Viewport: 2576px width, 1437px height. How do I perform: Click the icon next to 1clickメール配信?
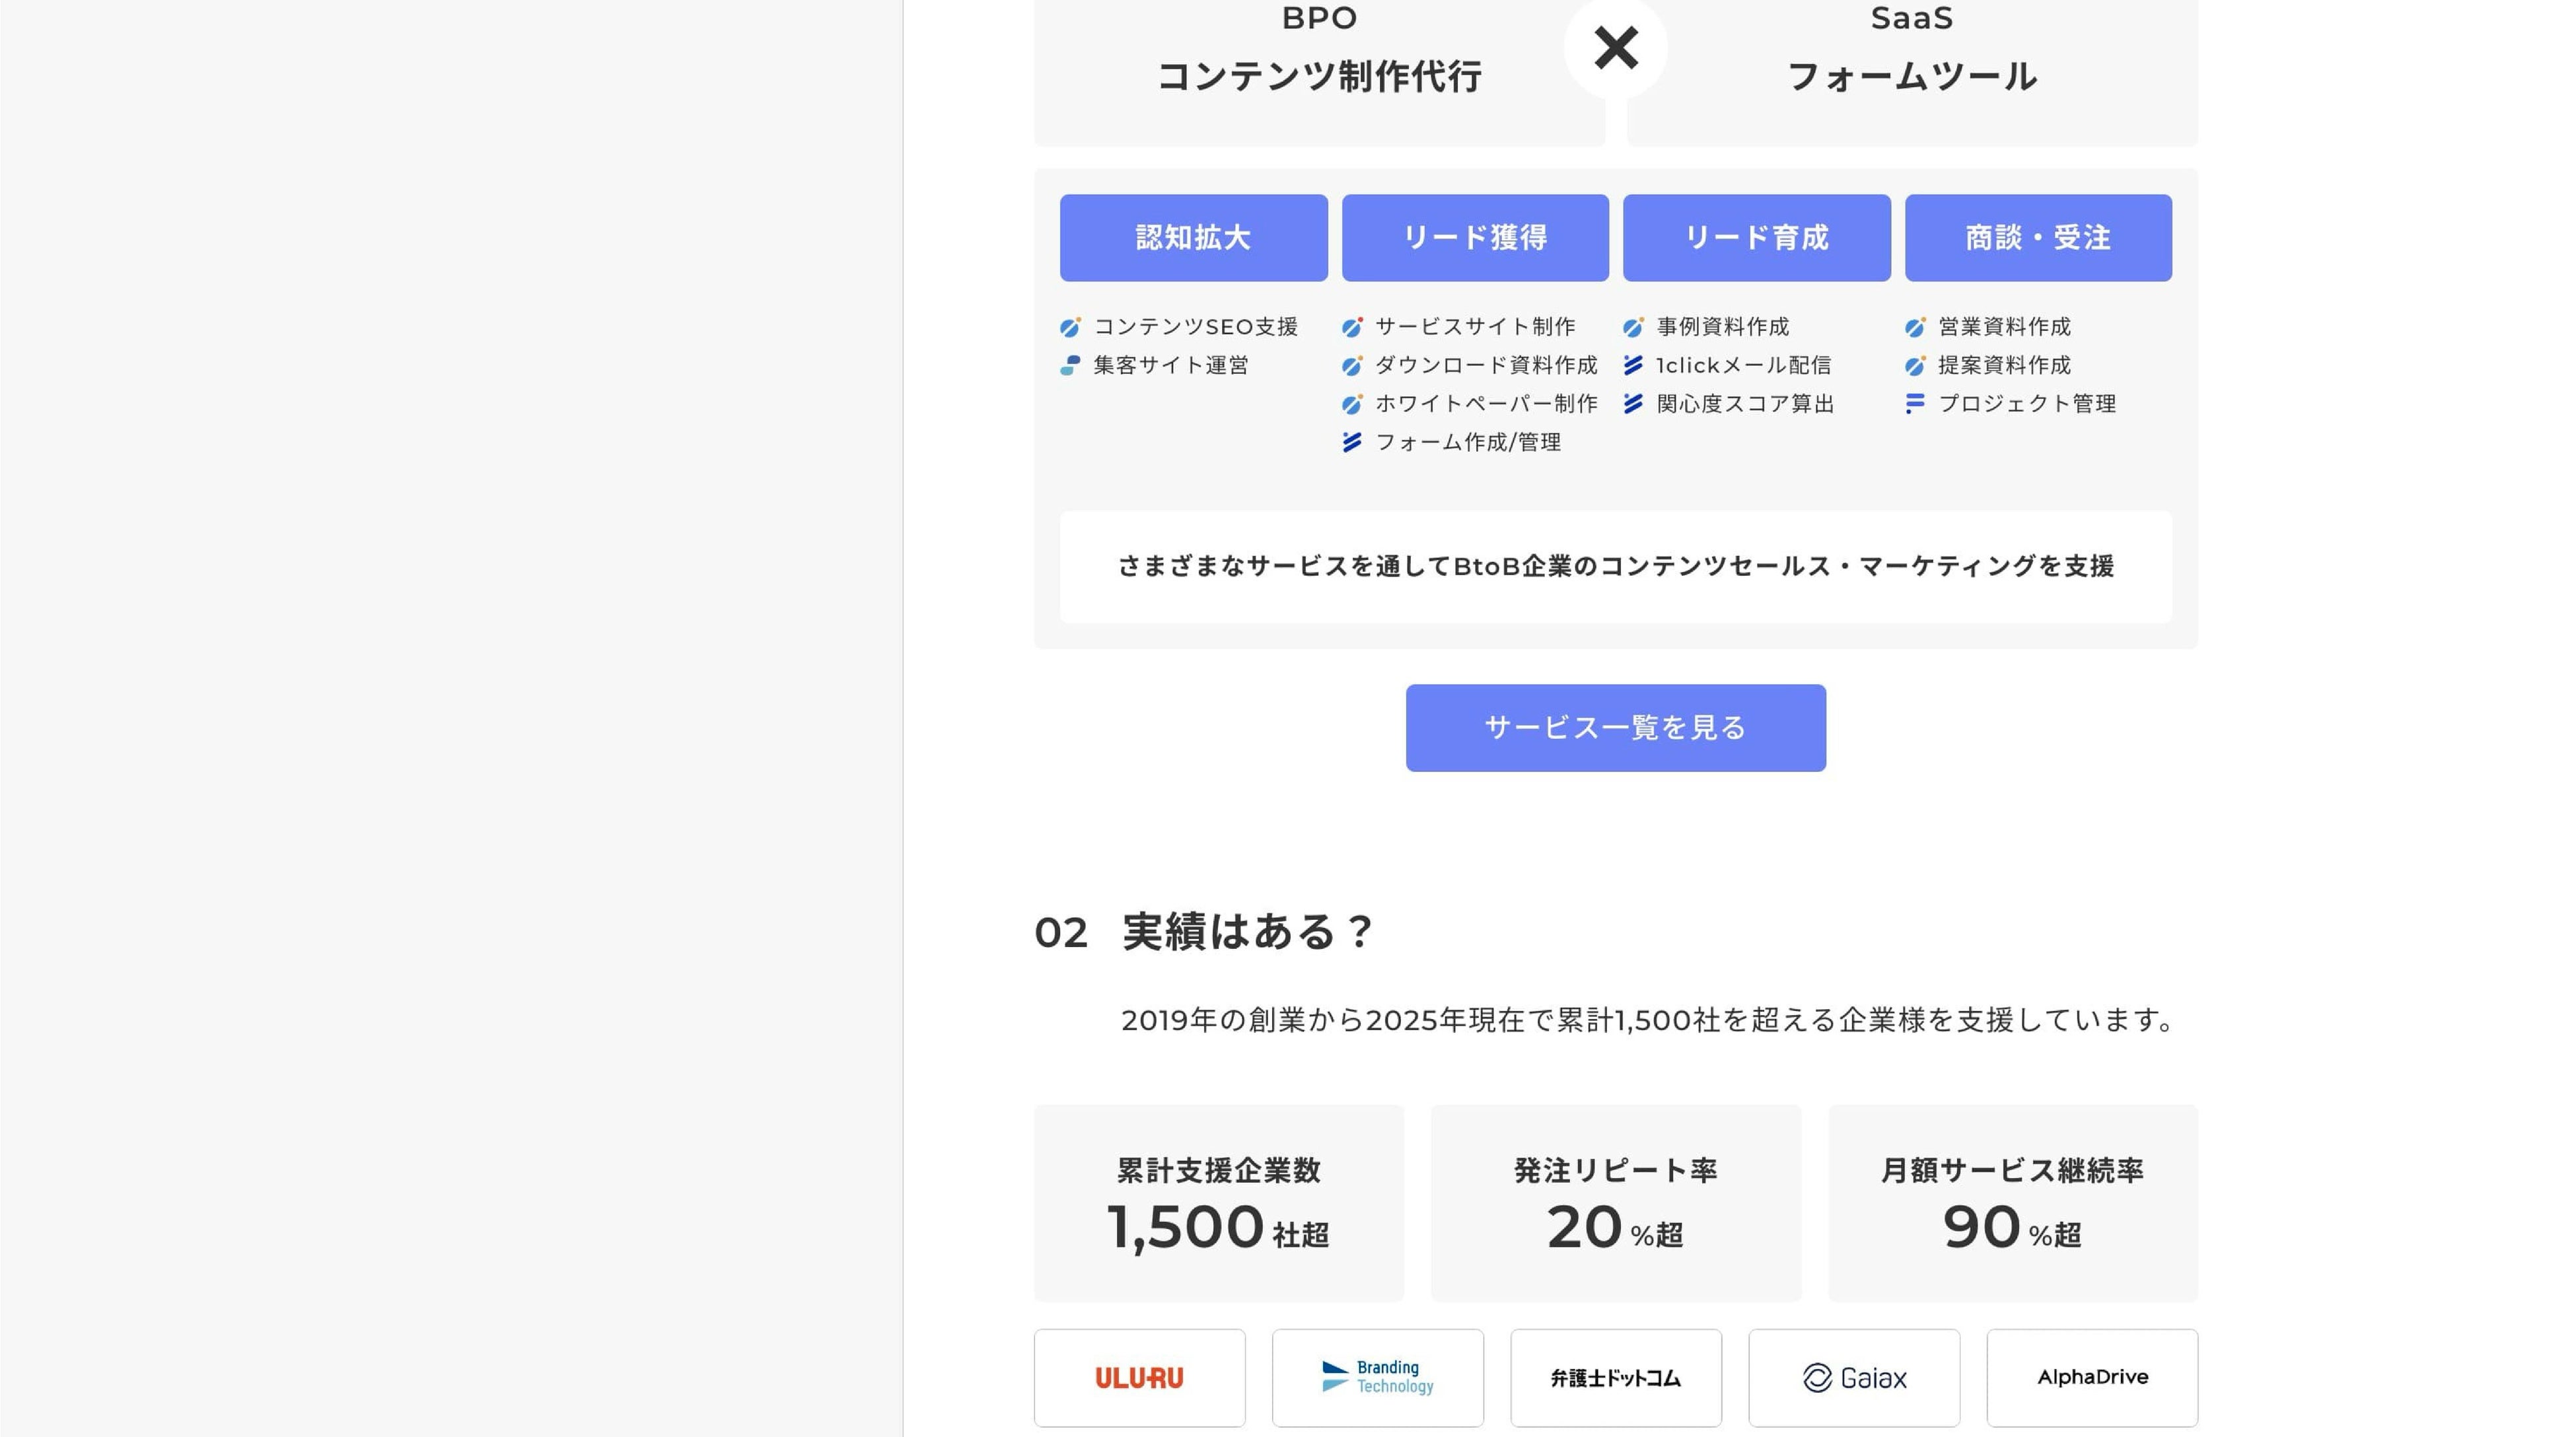pyautogui.click(x=1633, y=365)
